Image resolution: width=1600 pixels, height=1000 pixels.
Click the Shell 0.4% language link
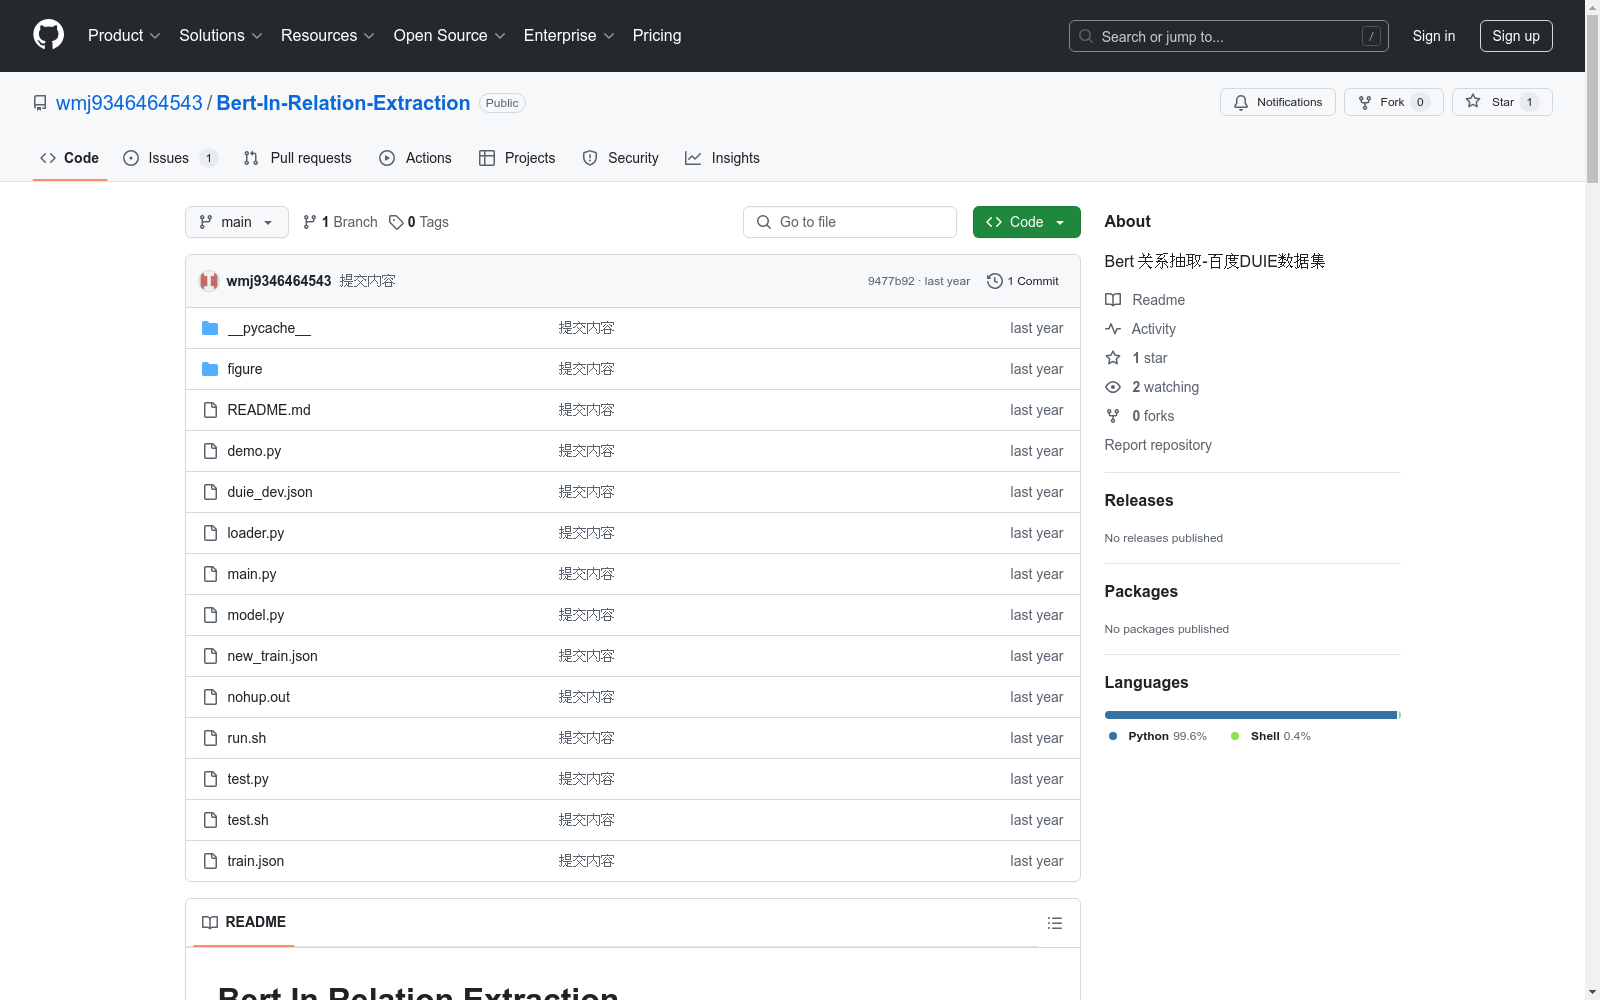pos(1271,736)
